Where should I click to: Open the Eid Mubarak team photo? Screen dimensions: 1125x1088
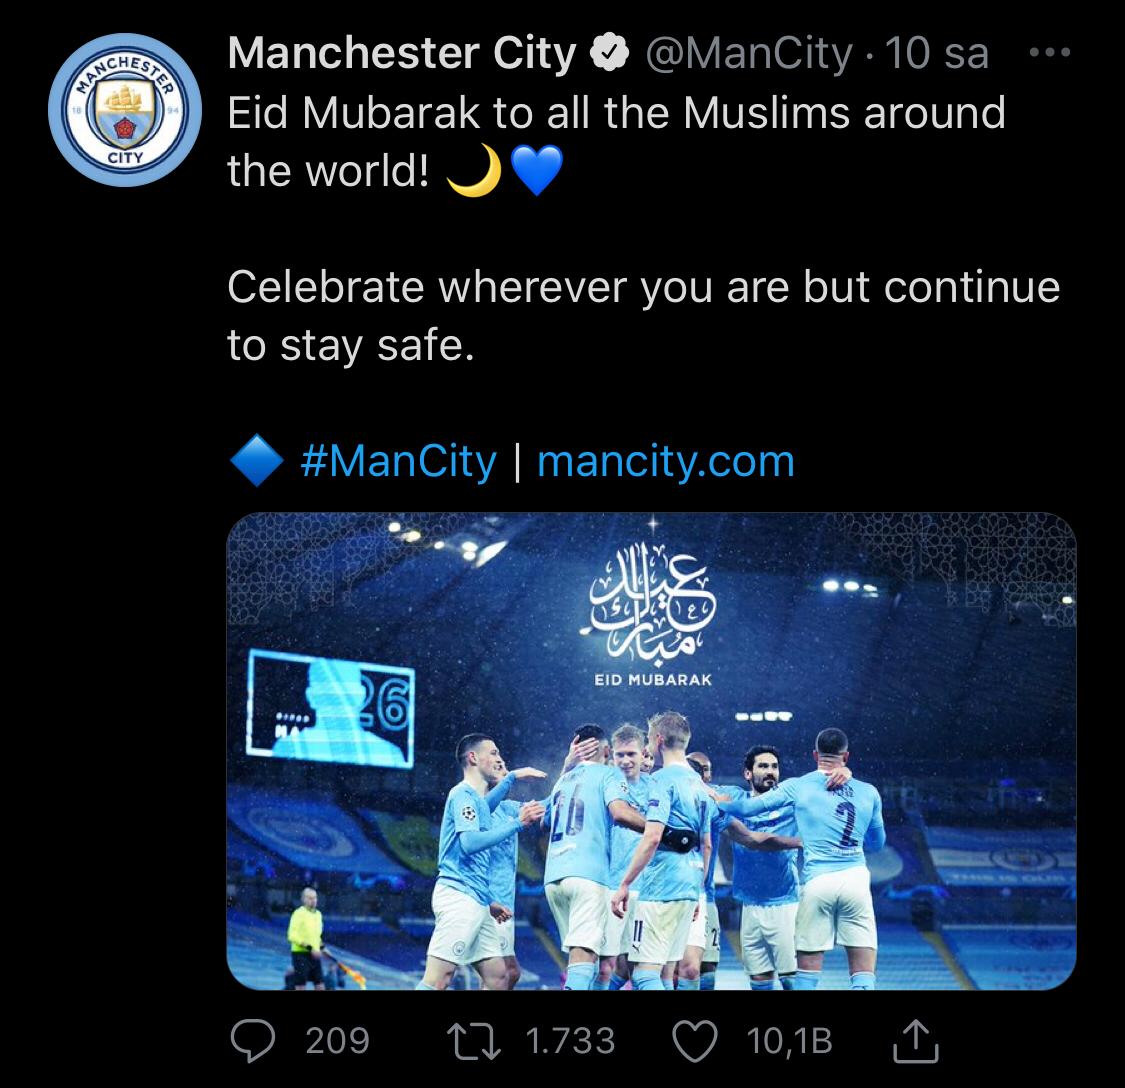pyautogui.click(x=651, y=751)
